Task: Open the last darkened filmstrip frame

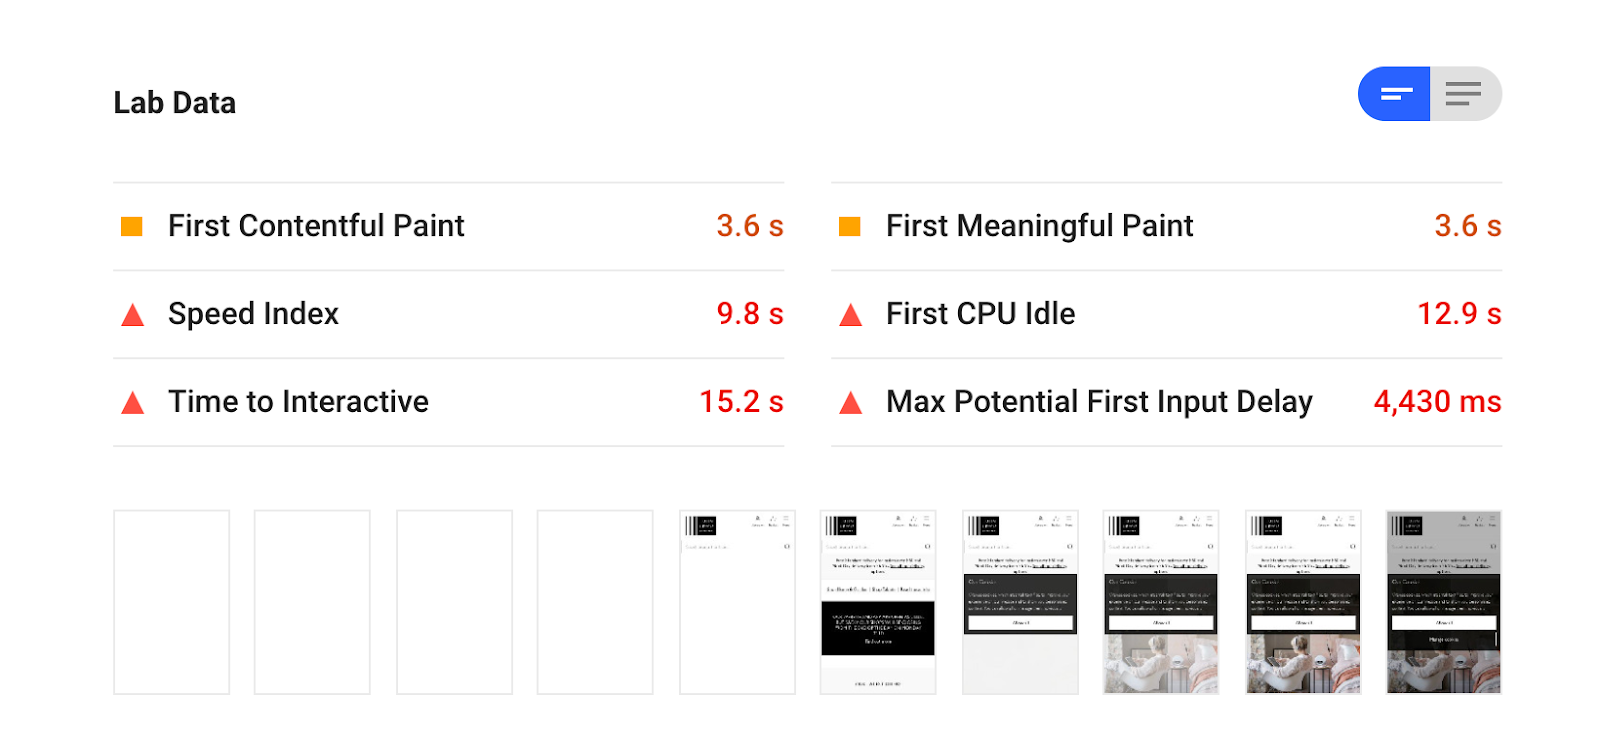Action: [x=1444, y=602]
